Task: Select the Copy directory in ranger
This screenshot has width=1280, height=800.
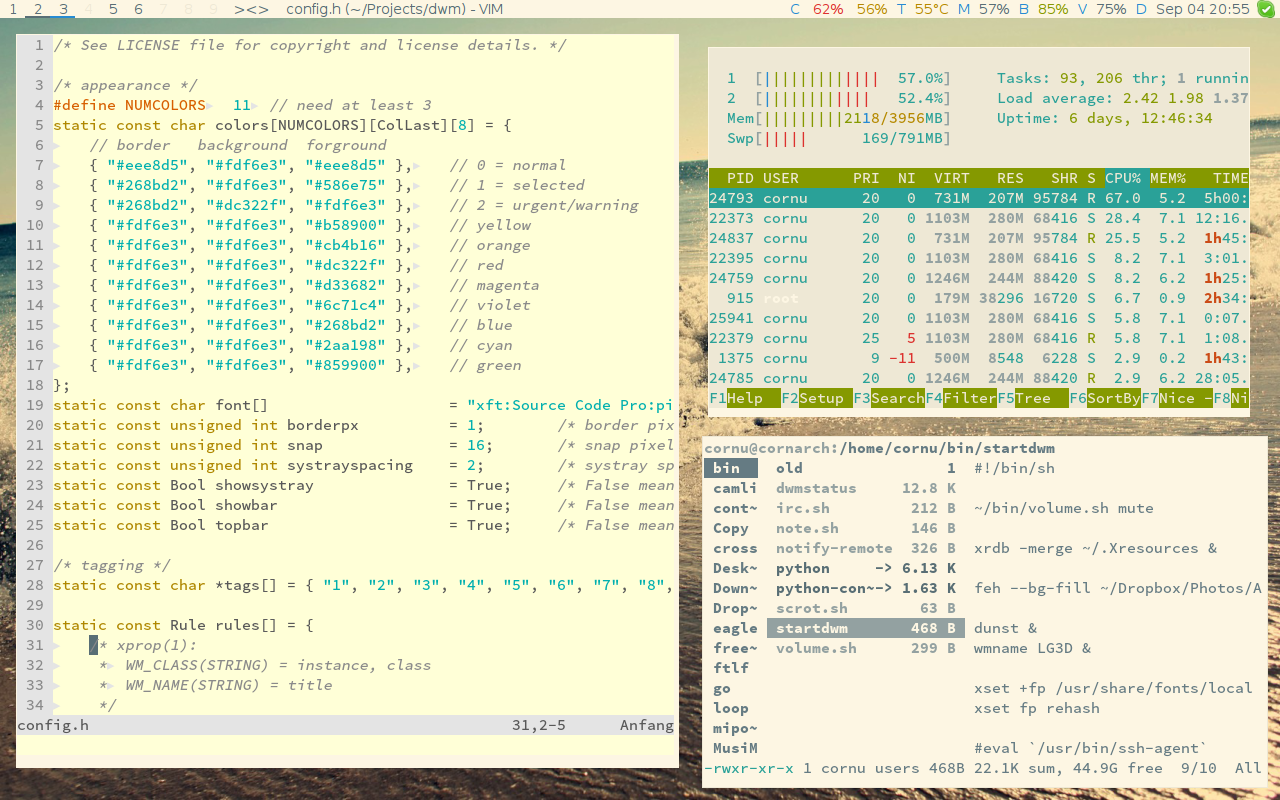Action: 731,528
